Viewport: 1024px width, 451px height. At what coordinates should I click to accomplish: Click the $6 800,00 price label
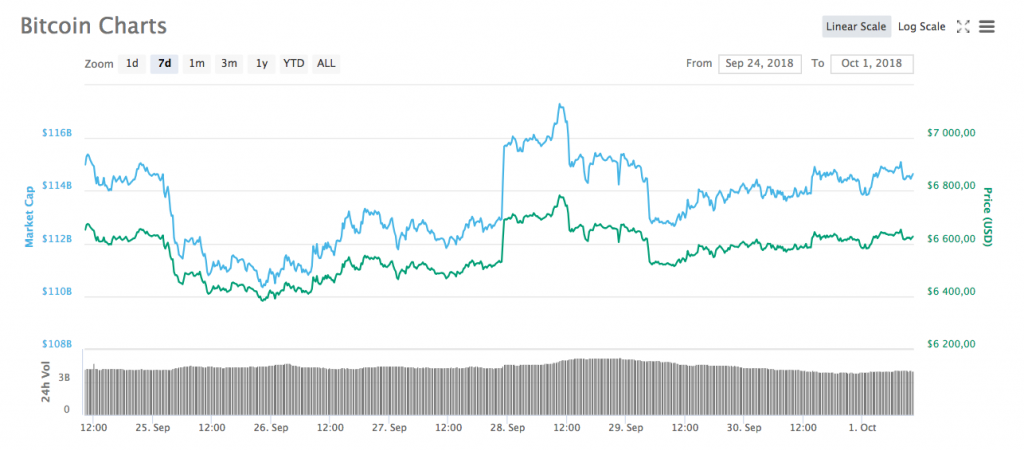point(951,185)
